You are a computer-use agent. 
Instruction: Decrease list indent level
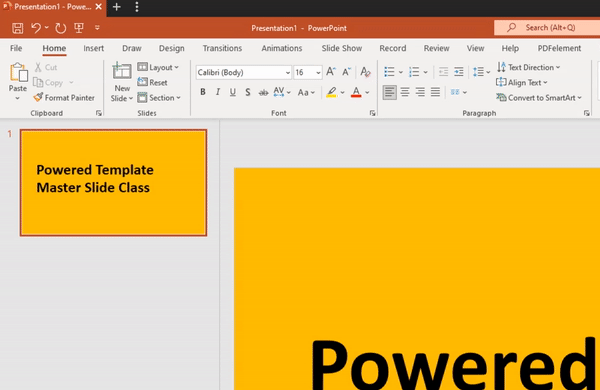(x=443, y=72)
